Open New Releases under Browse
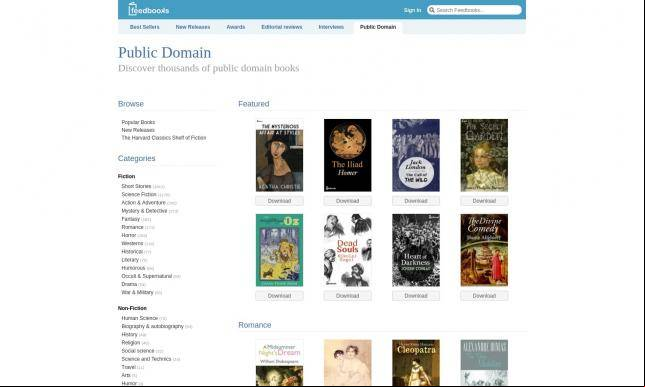The height and width of the screenshot is (387, 645). (138, 130)
